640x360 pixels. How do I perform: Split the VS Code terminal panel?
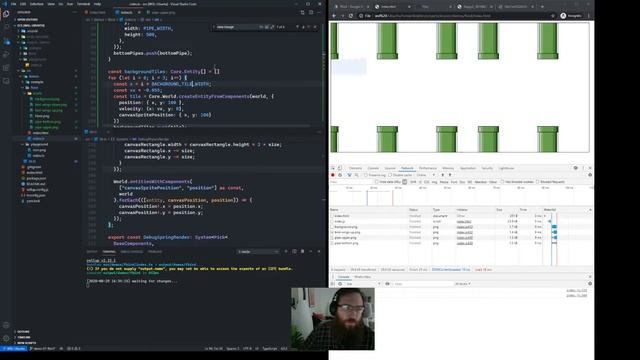(294, 251)
